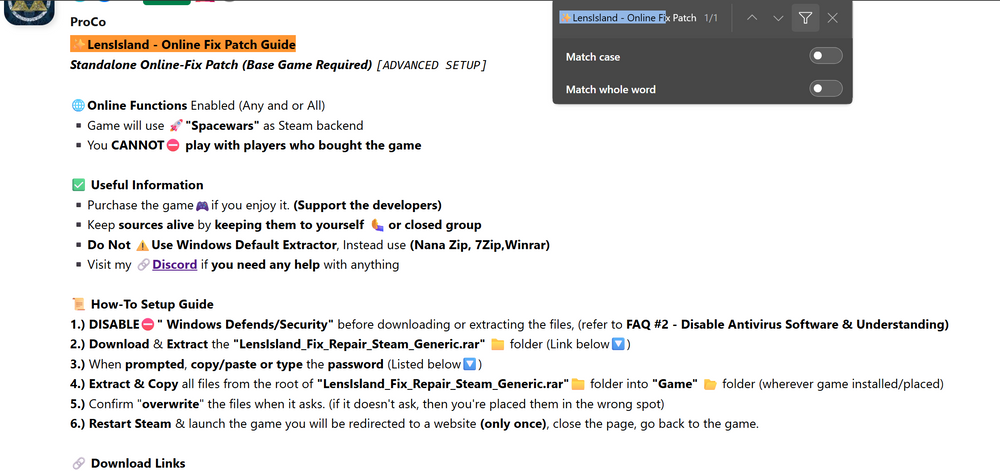1000x471 pixels.
Task: Click the find search text field
Action: tap(628, 18)
